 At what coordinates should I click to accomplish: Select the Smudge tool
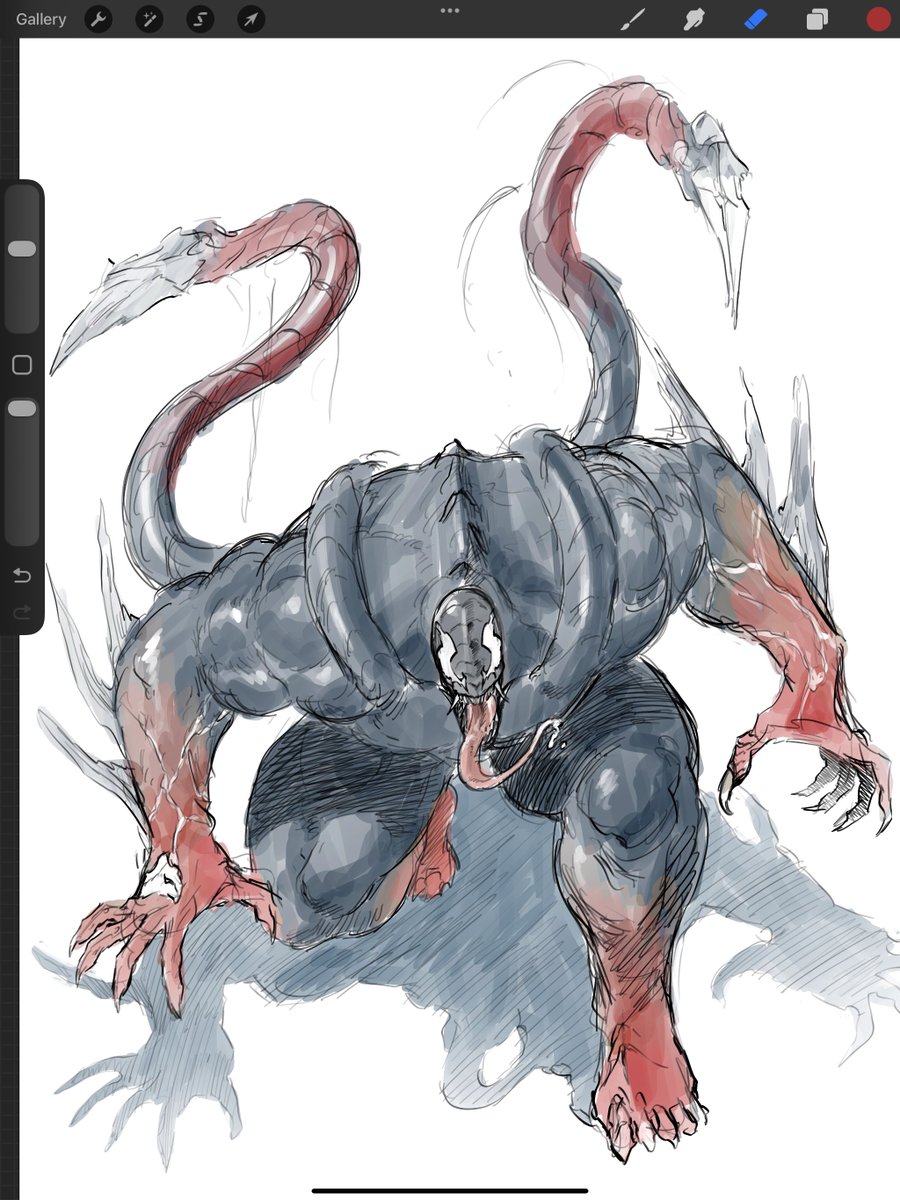coord(694,19)
